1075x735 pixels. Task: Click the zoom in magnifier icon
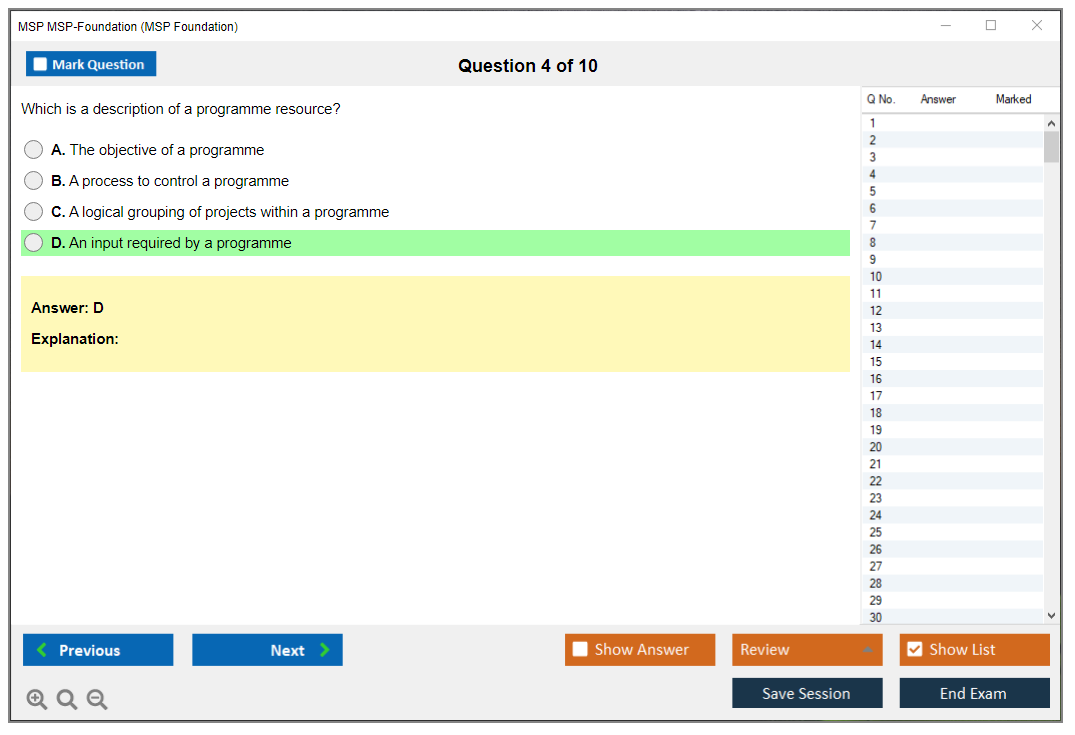(x=37, y=700)
